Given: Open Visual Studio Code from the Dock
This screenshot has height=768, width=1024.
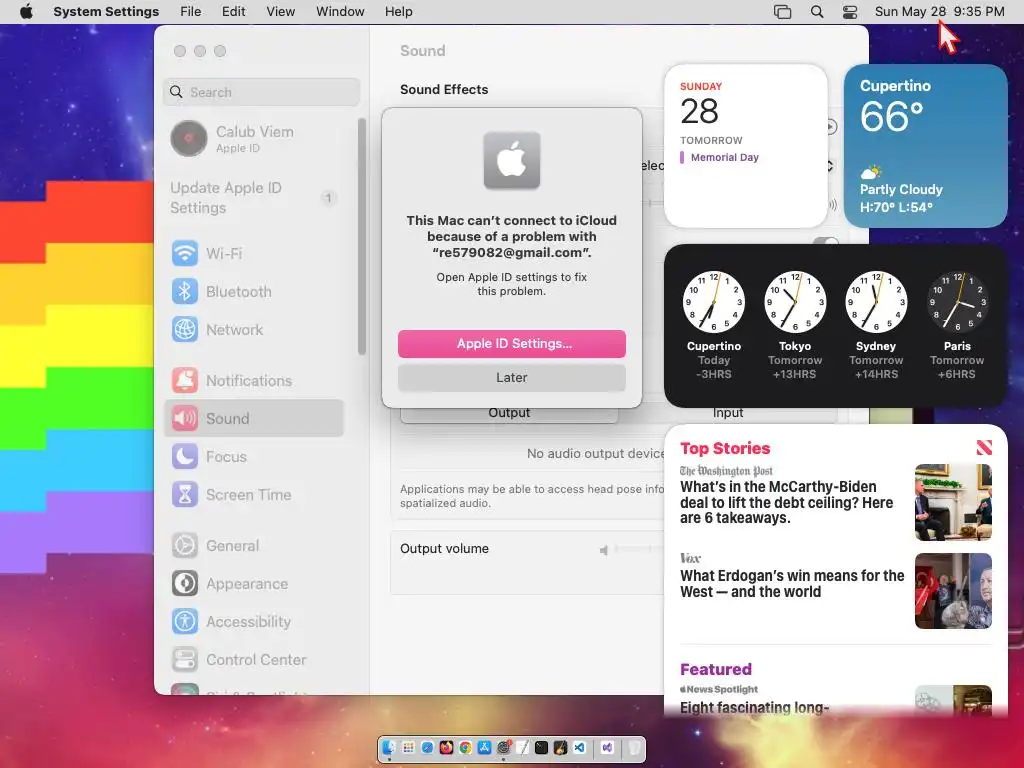Looking at the screenshot, I should [579, 747].
